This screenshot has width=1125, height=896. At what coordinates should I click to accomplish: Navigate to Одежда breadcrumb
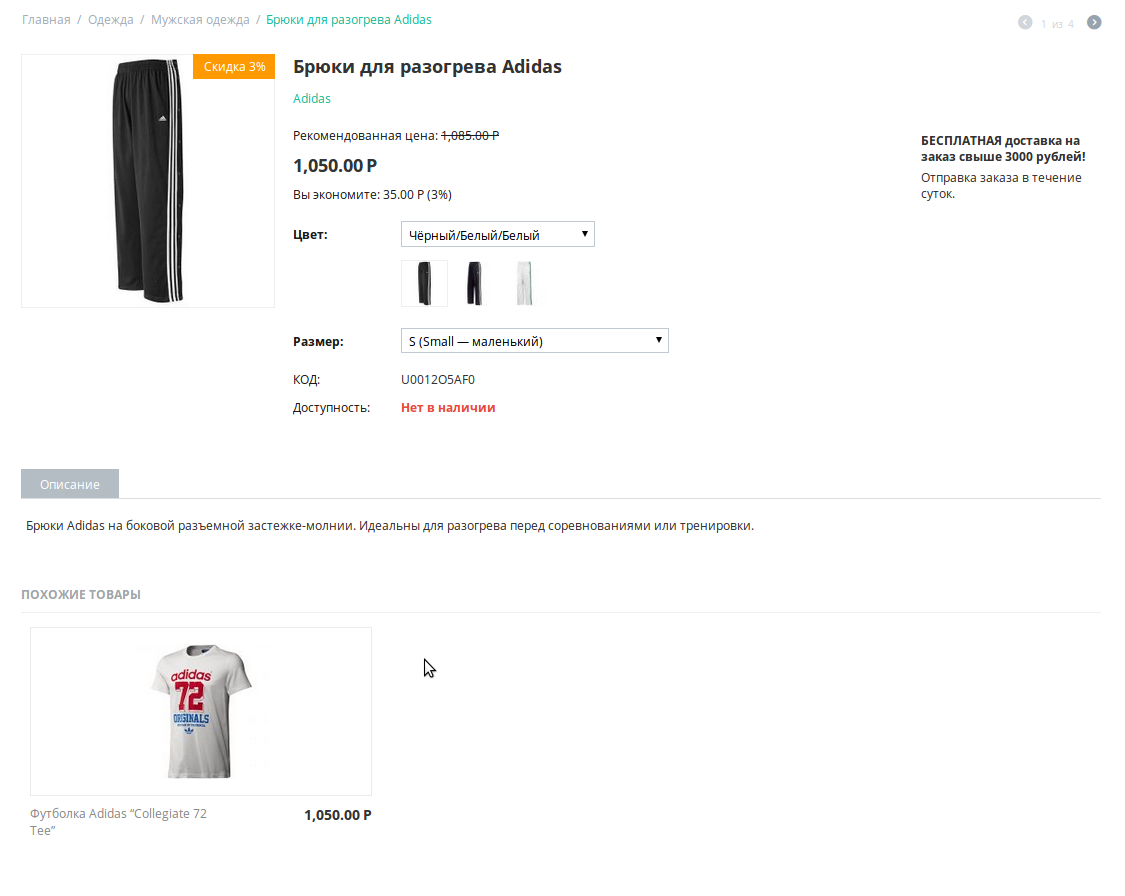coord(110,19)
